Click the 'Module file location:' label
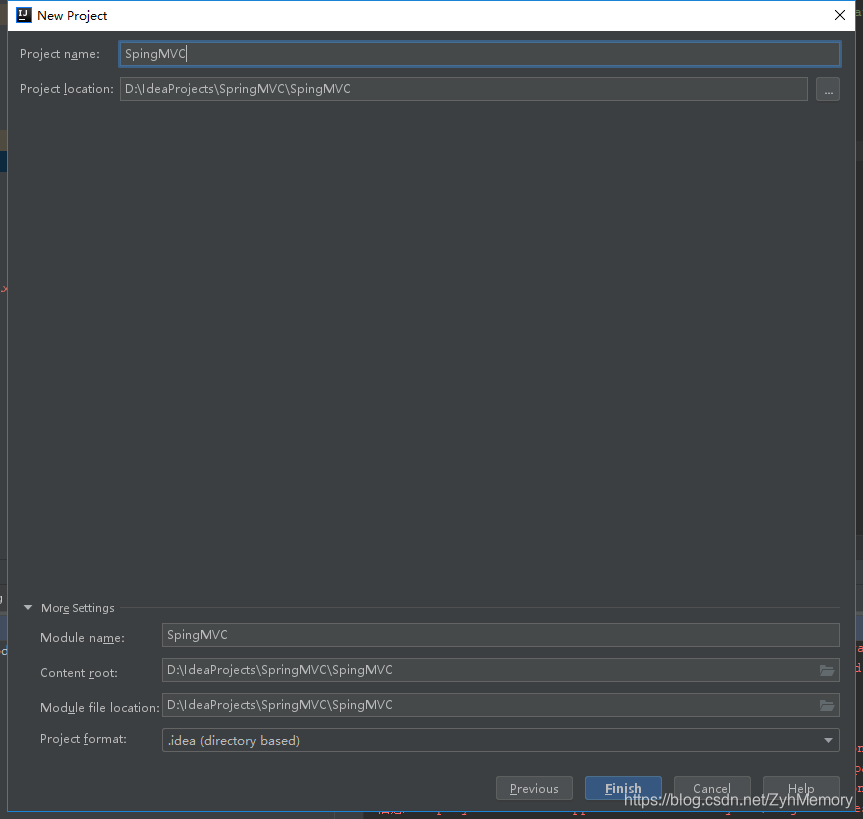 [100, 708]
